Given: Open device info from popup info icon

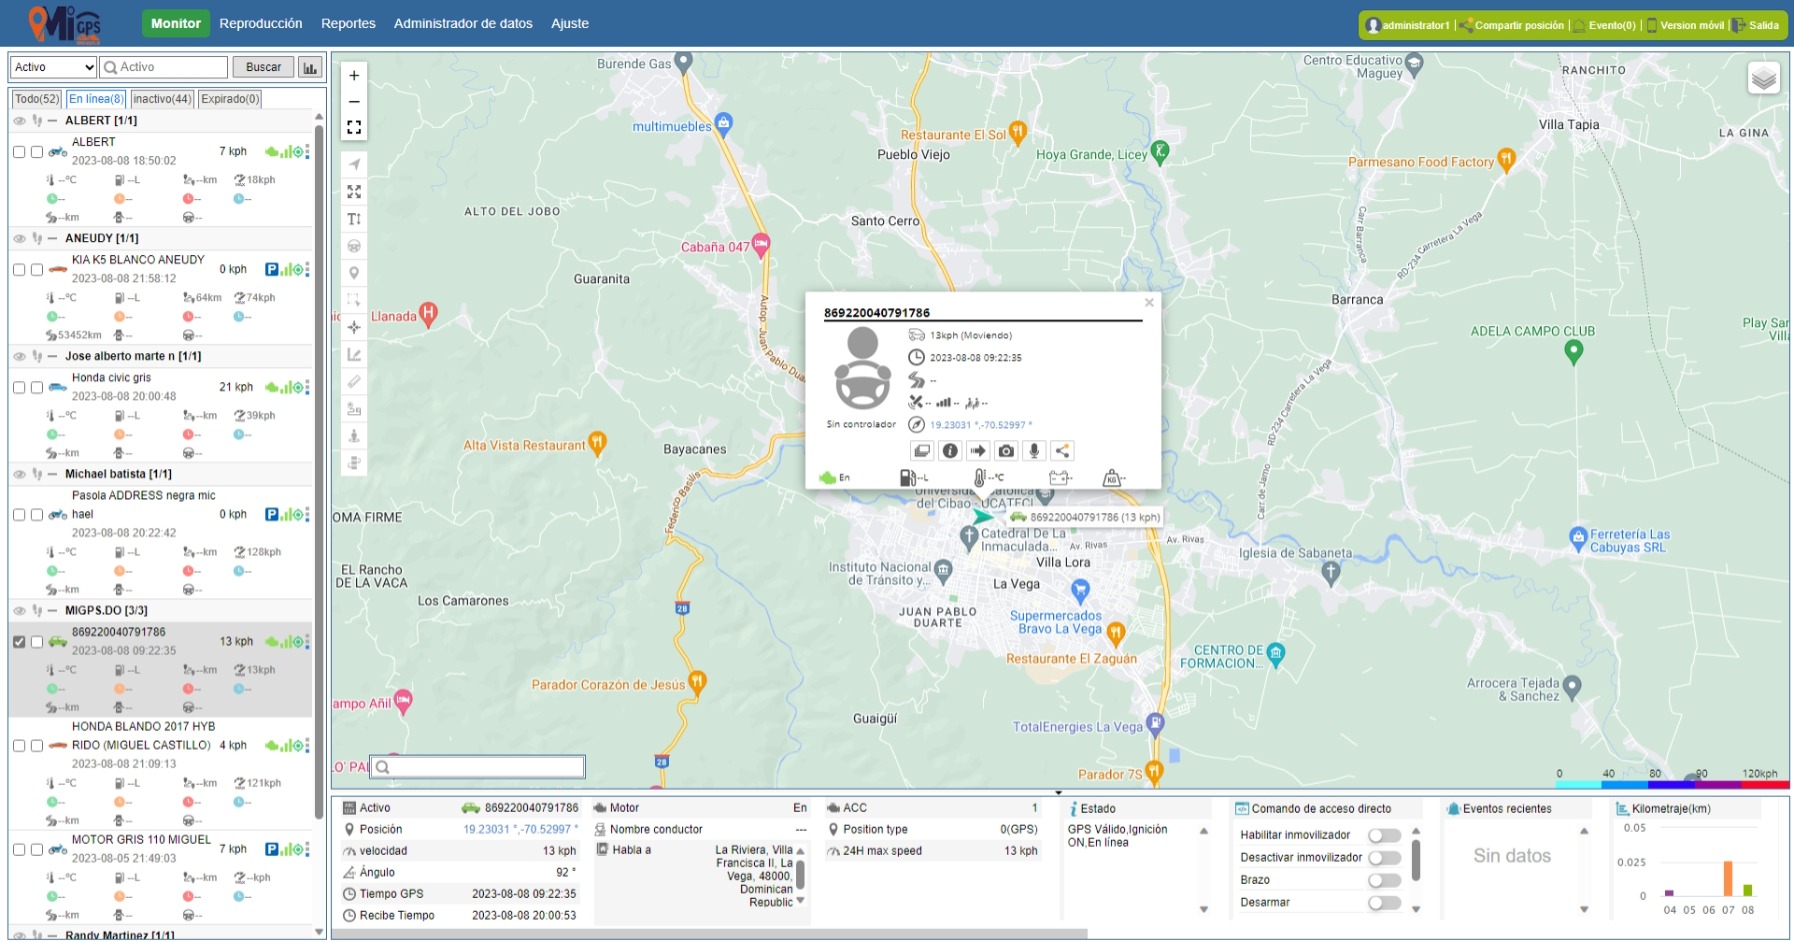Looking at the screenshot, I should pos(950,451).
